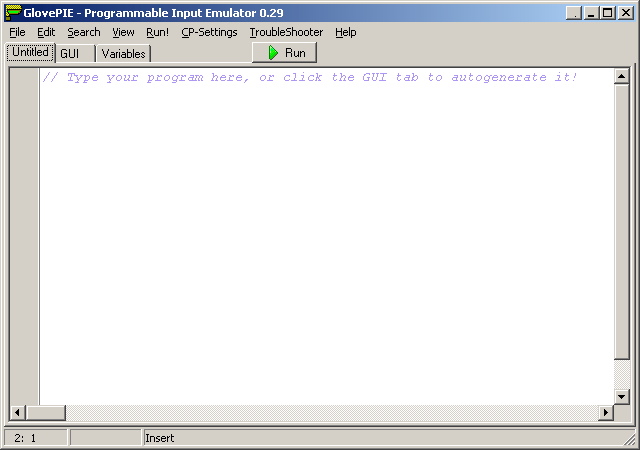Click the cursor position '2: 1' status
The image size is (640, 450).
click(x=36, y=438)
